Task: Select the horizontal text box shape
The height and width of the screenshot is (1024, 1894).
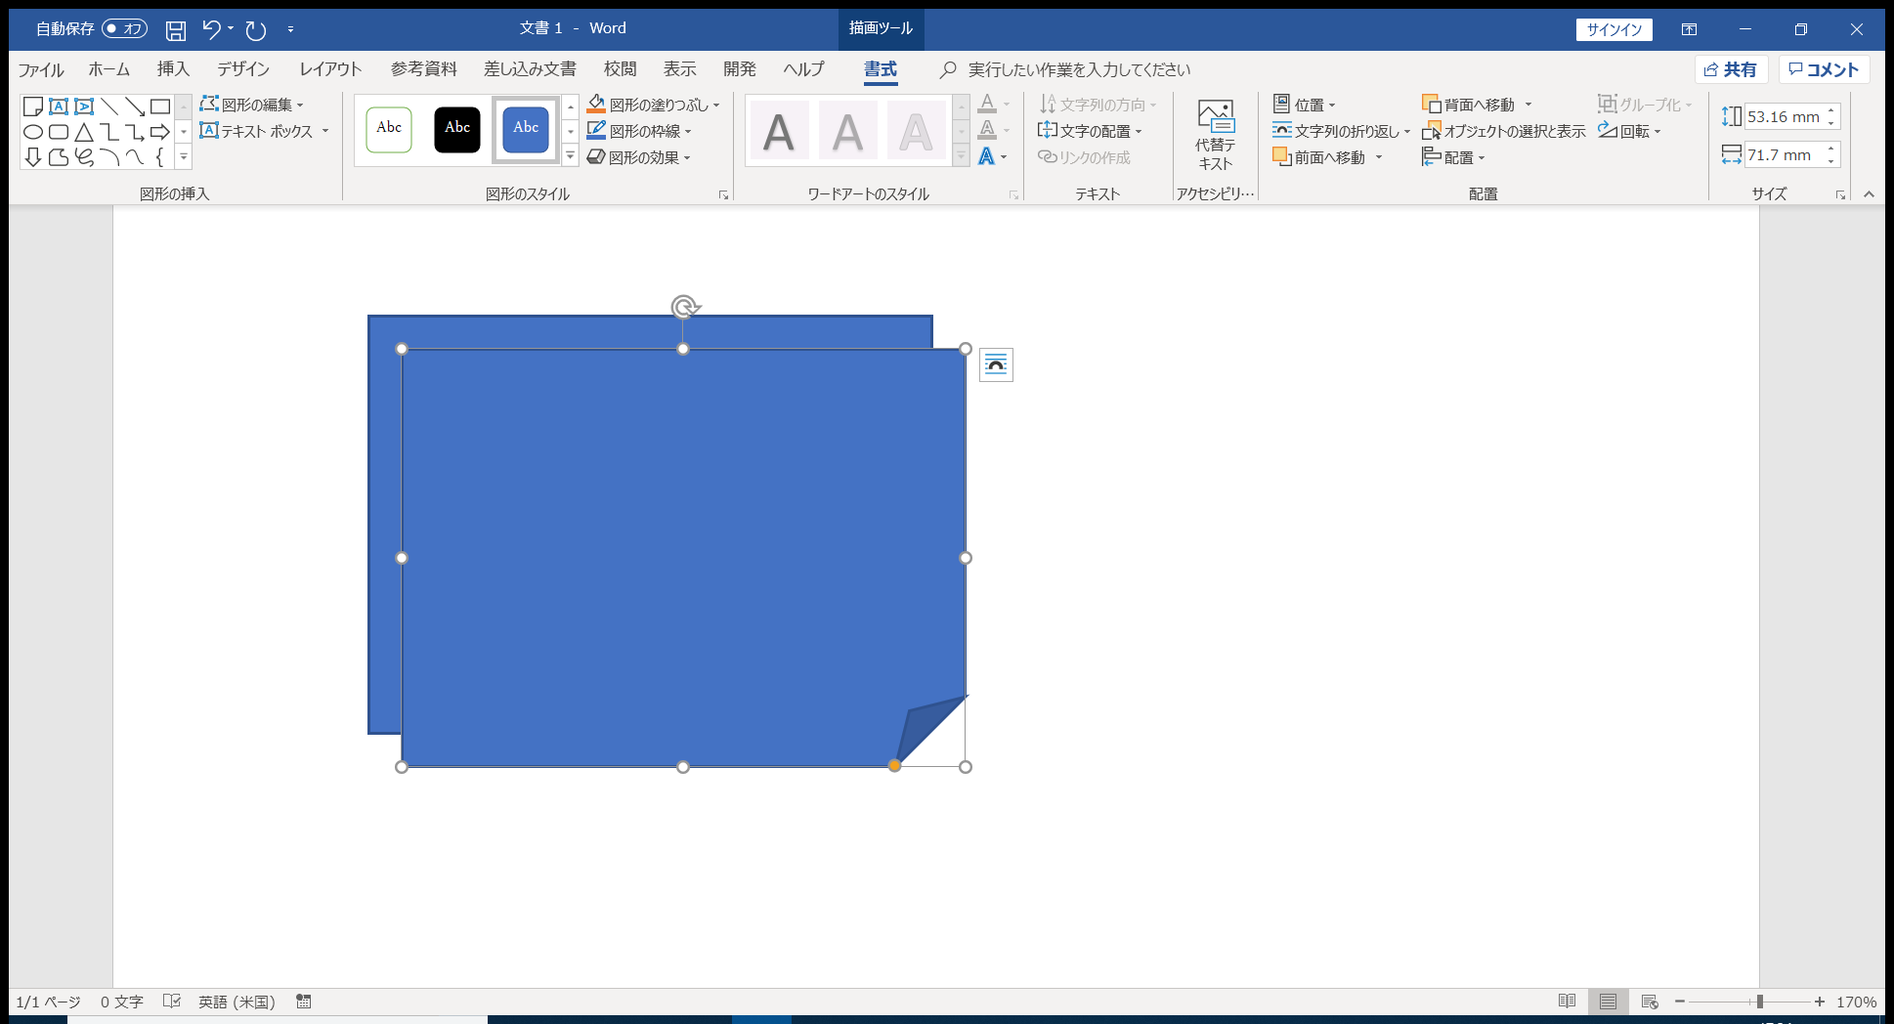Action: pos(59,106)
